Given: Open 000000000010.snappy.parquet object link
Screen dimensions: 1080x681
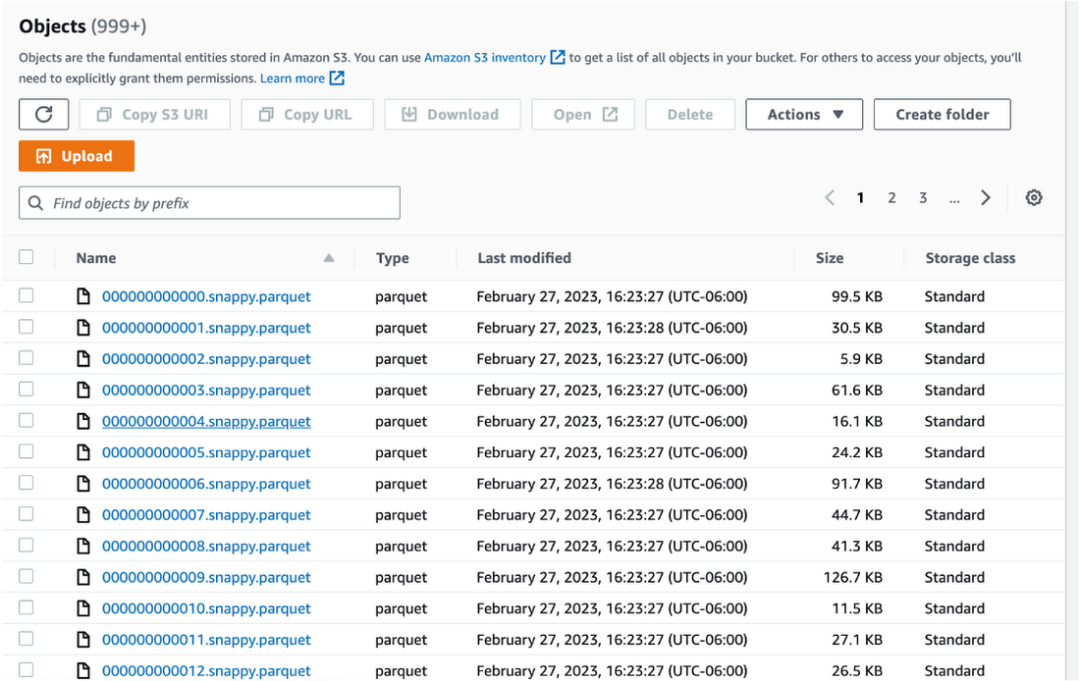Looking at the screenshot, I should tap(206, 609).
